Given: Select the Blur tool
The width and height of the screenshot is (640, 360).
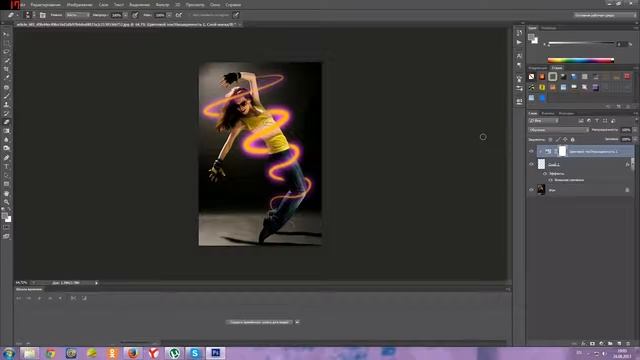Looking at the screenshot, I should (6, 140).
